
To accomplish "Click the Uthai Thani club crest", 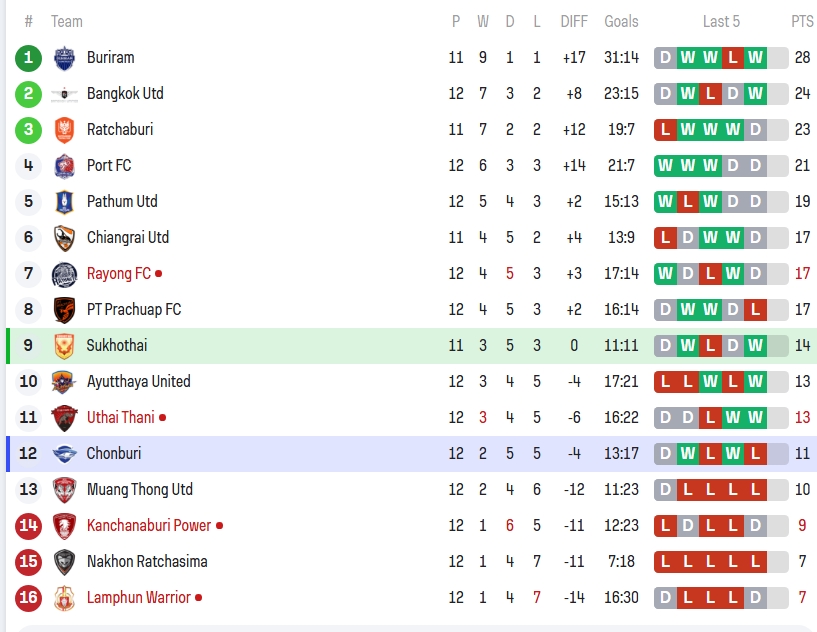I will pos(64,418).
